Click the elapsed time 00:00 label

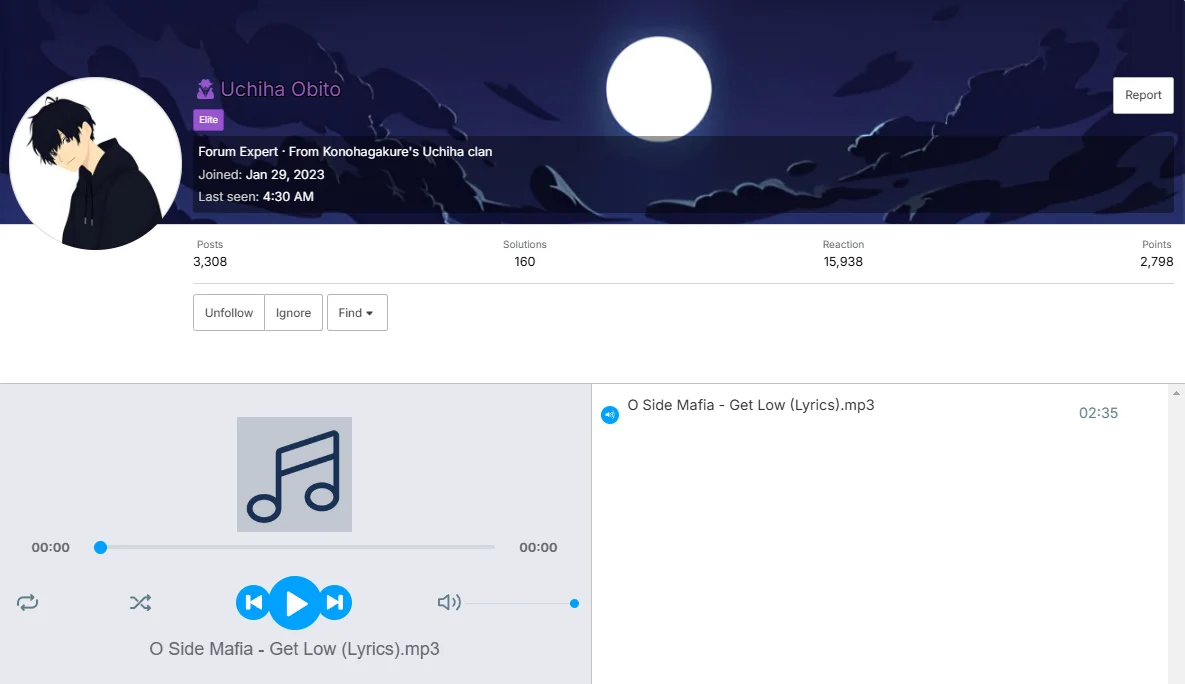click(51, 547)
